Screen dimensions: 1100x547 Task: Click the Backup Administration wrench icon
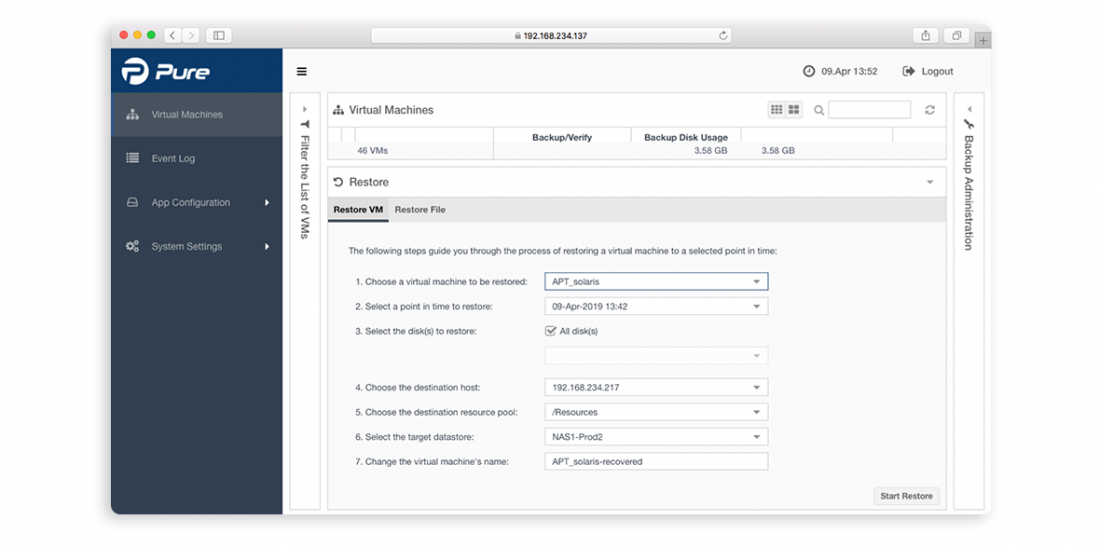(969, 124)
